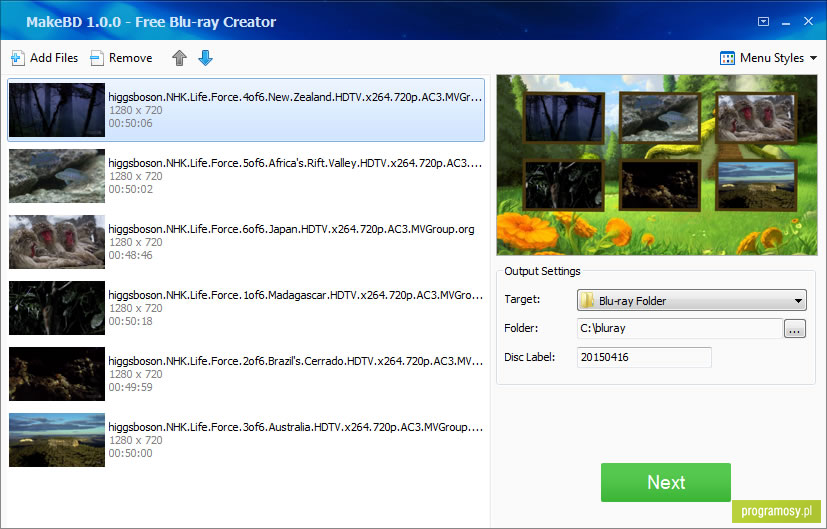The width and height of the screenshot is (827, 529).
Task: Move selected file down with blue arrow
Action: [205, 58]
